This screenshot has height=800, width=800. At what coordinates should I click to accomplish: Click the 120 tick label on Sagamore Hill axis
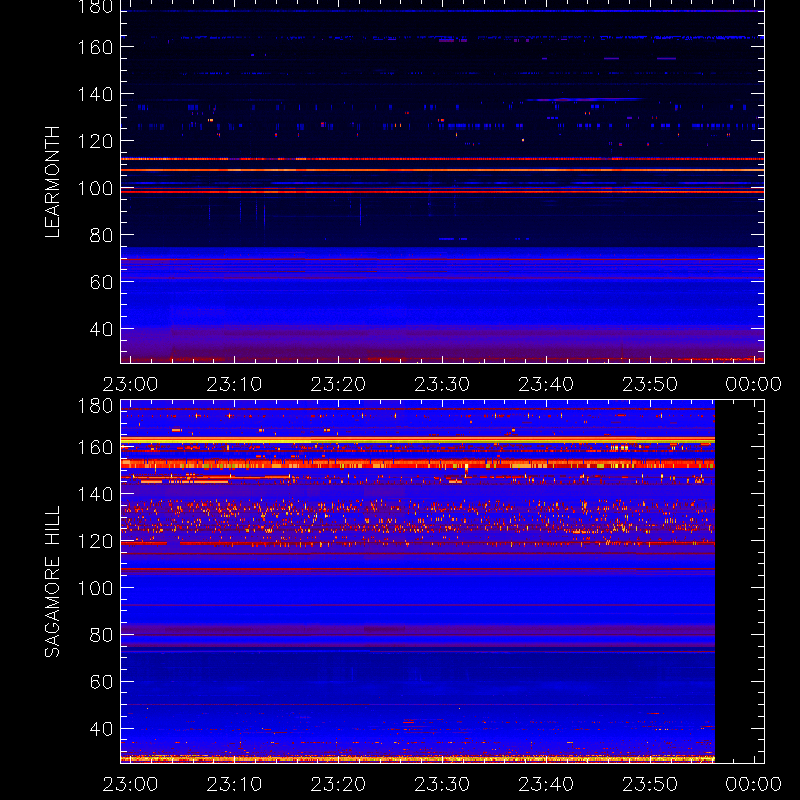pos(95,541)
